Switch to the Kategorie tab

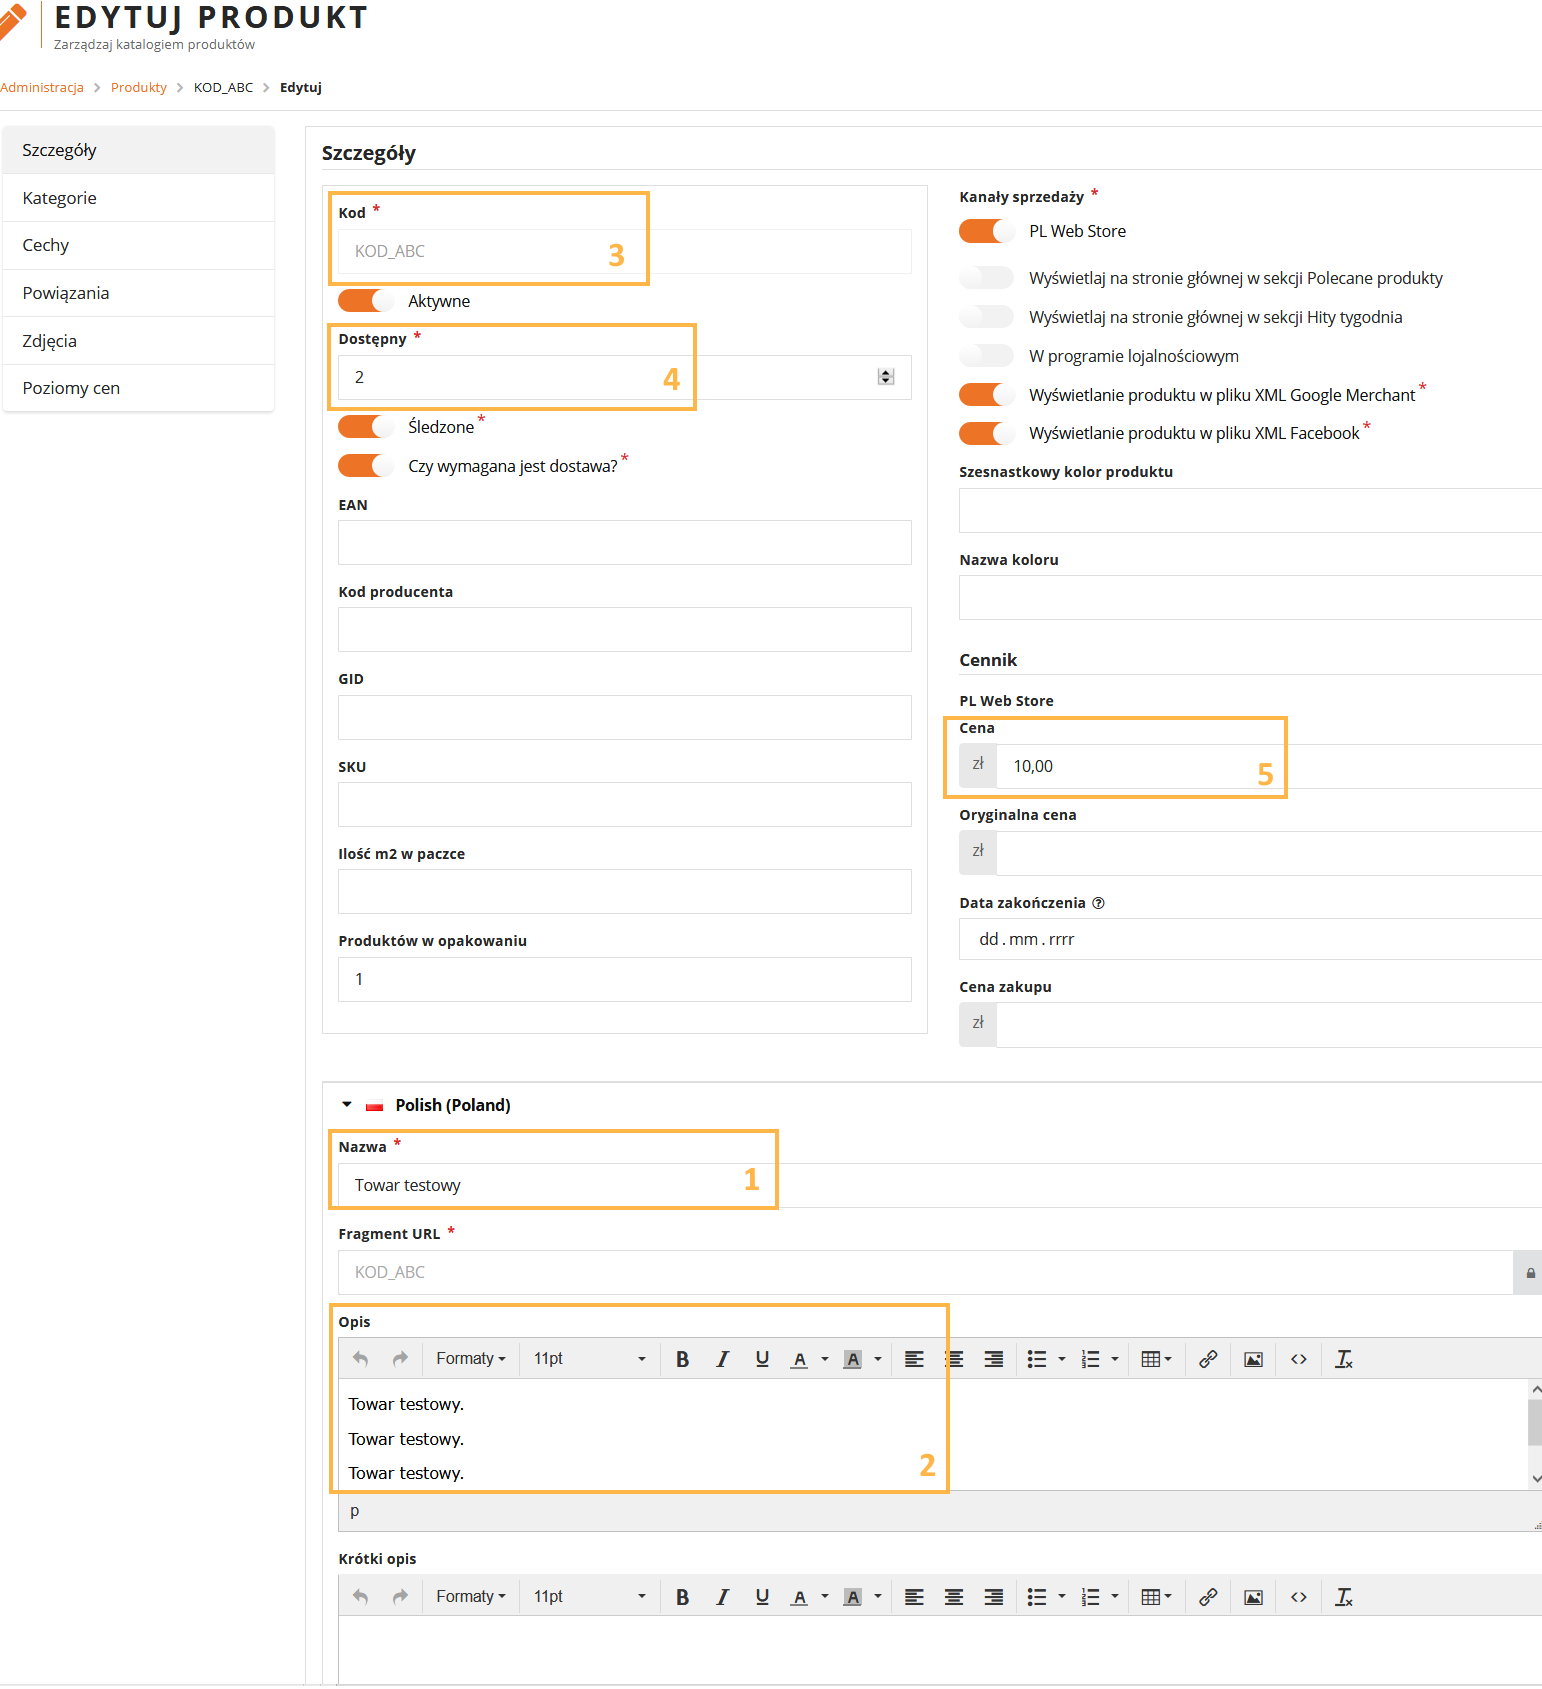tap(60, 198)
